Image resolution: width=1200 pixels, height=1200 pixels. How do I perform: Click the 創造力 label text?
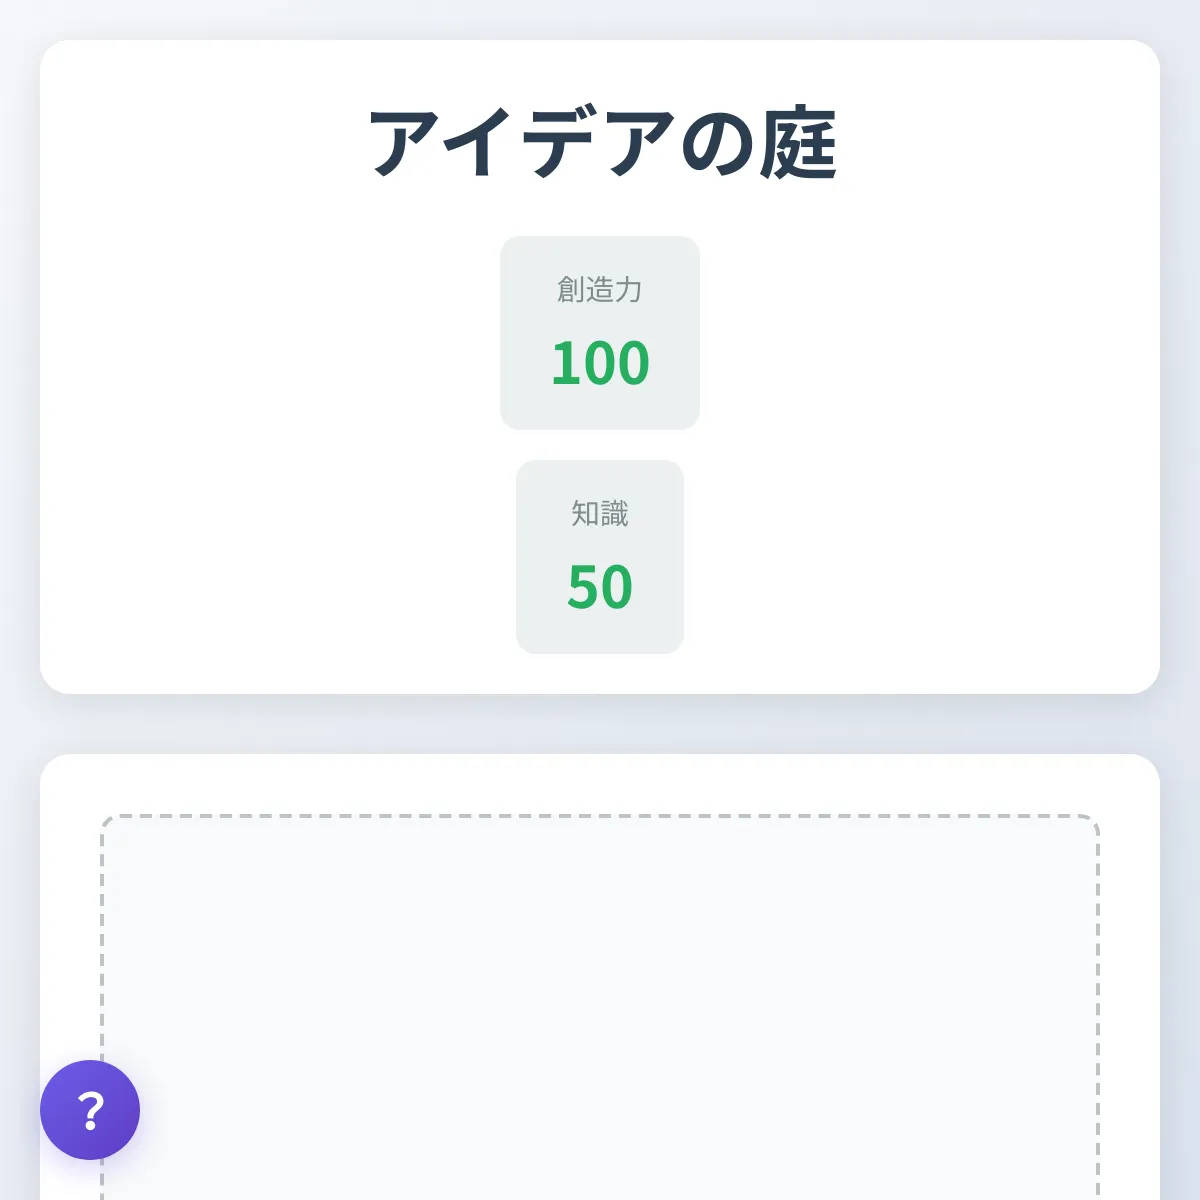pos(600,290)
